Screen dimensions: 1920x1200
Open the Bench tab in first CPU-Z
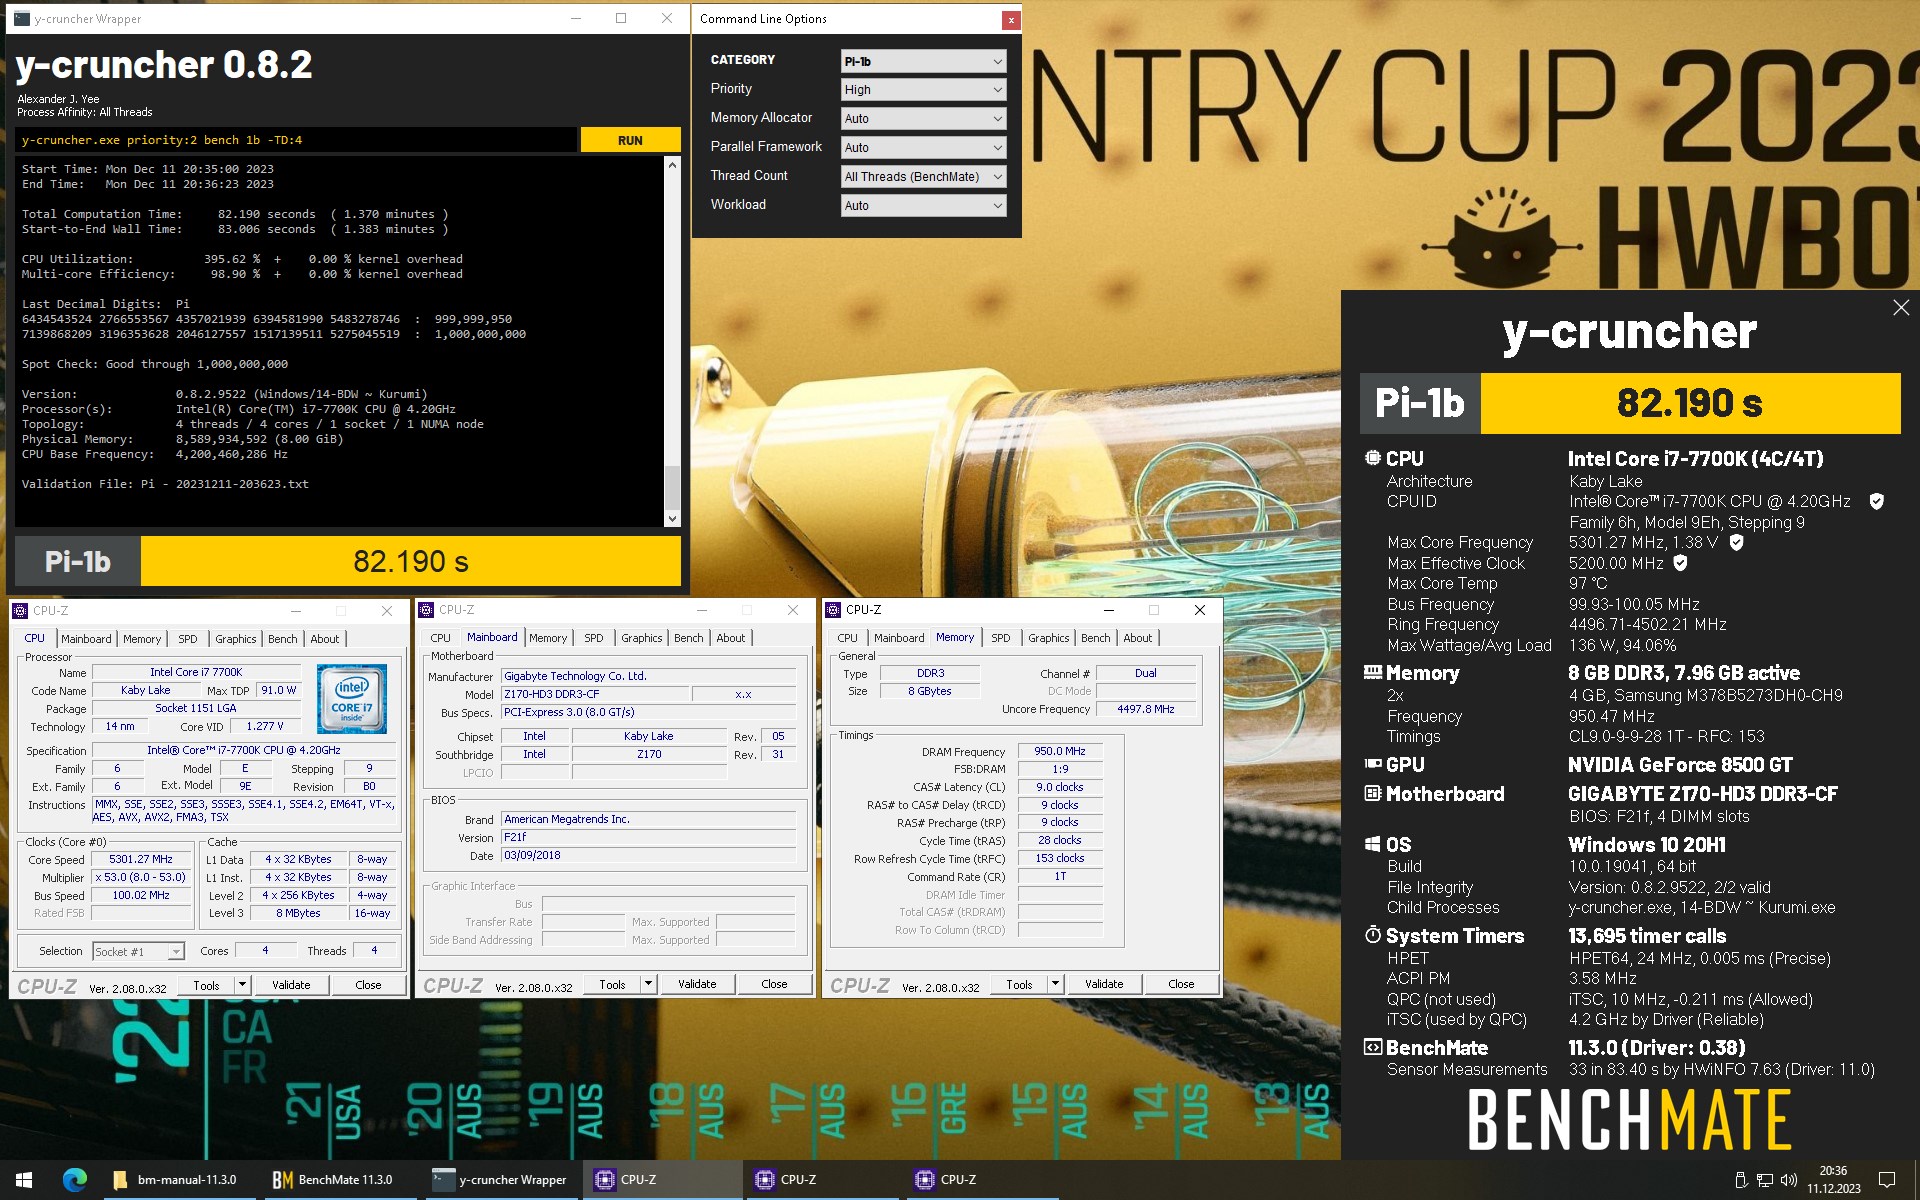(x=283, y=638)
